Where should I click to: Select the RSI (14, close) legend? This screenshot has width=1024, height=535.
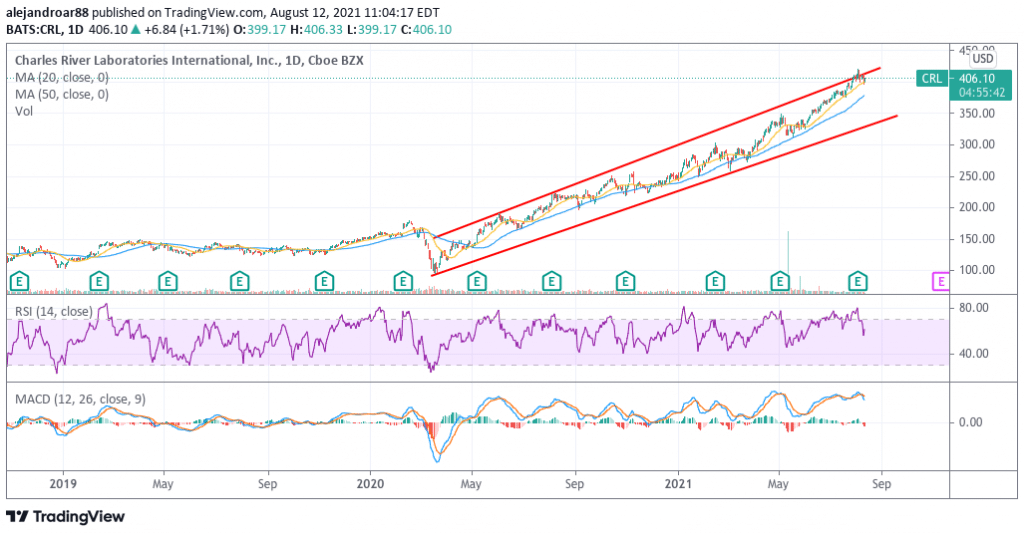pos(54,312)
